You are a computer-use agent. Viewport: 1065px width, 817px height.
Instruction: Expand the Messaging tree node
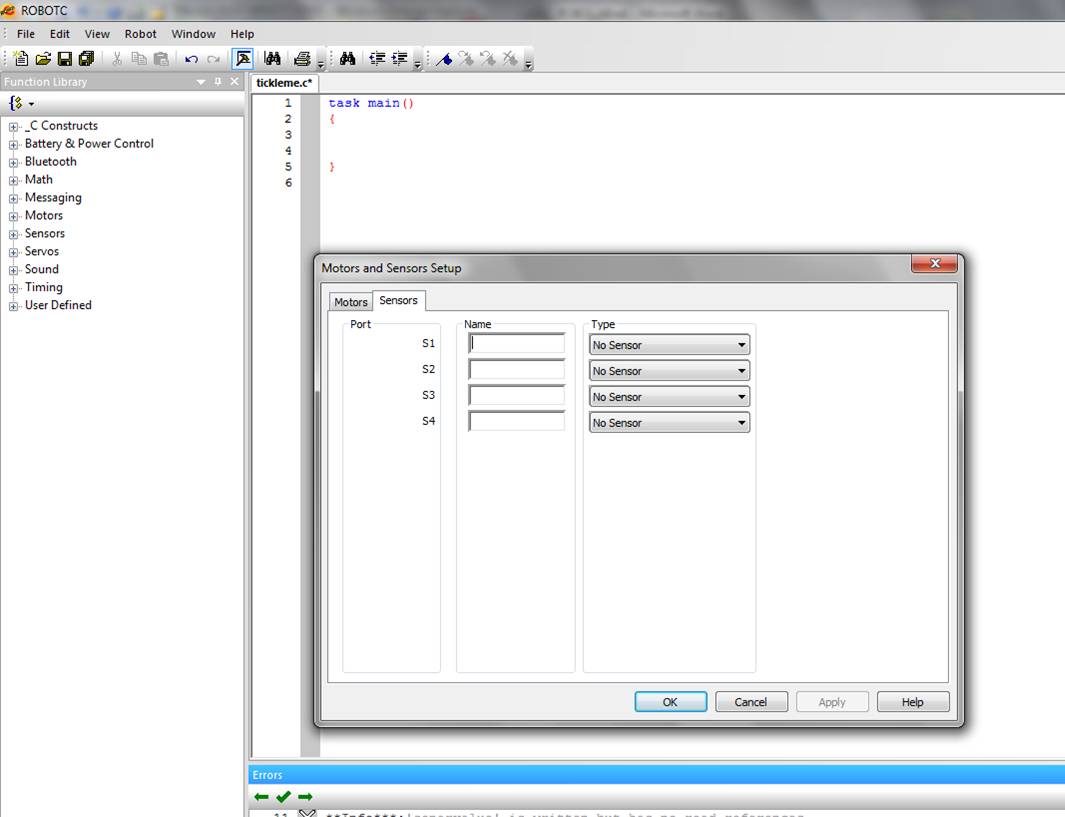[13, 198]
